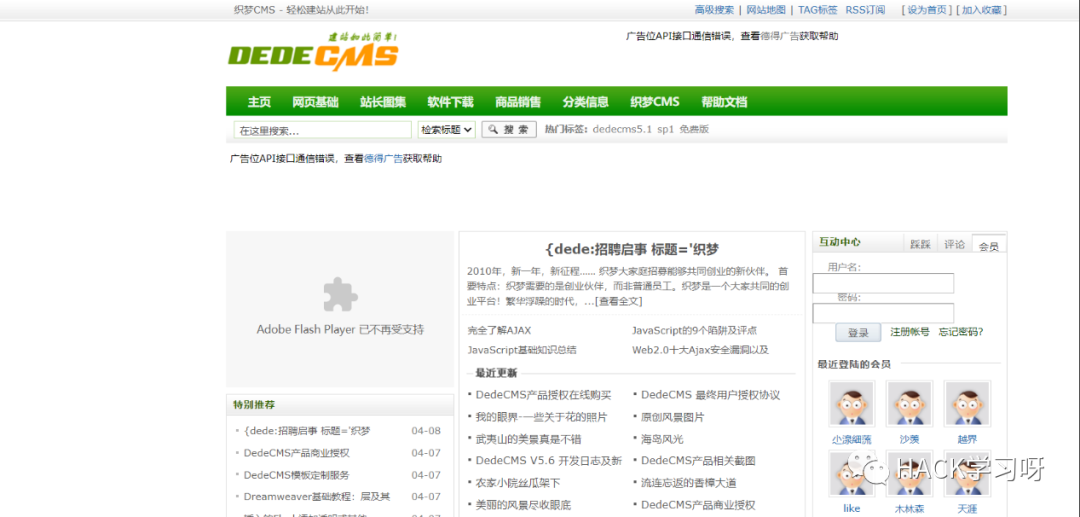1080x517 pixels.
Task: Open DedeCMS产品商业授权 in latest updates list
Action: [x=698, y=505]
